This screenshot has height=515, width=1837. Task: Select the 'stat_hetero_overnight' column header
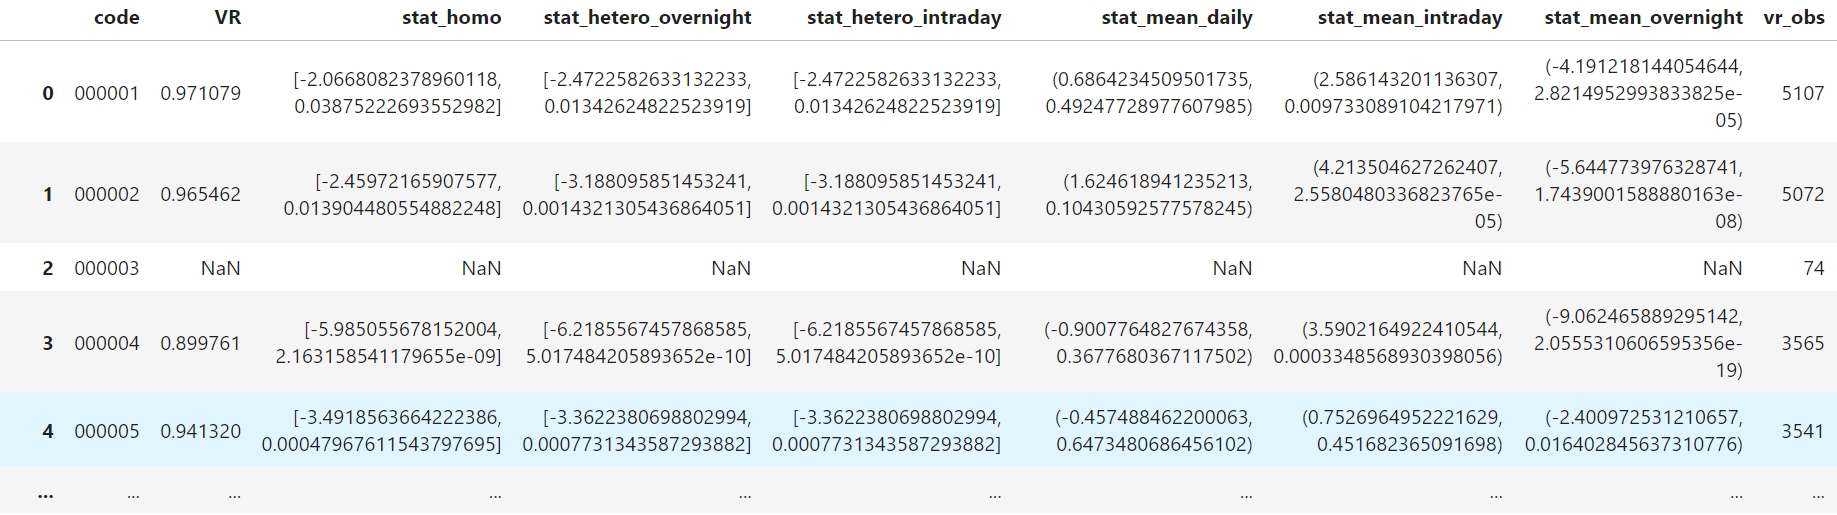(x=647, y=18)
